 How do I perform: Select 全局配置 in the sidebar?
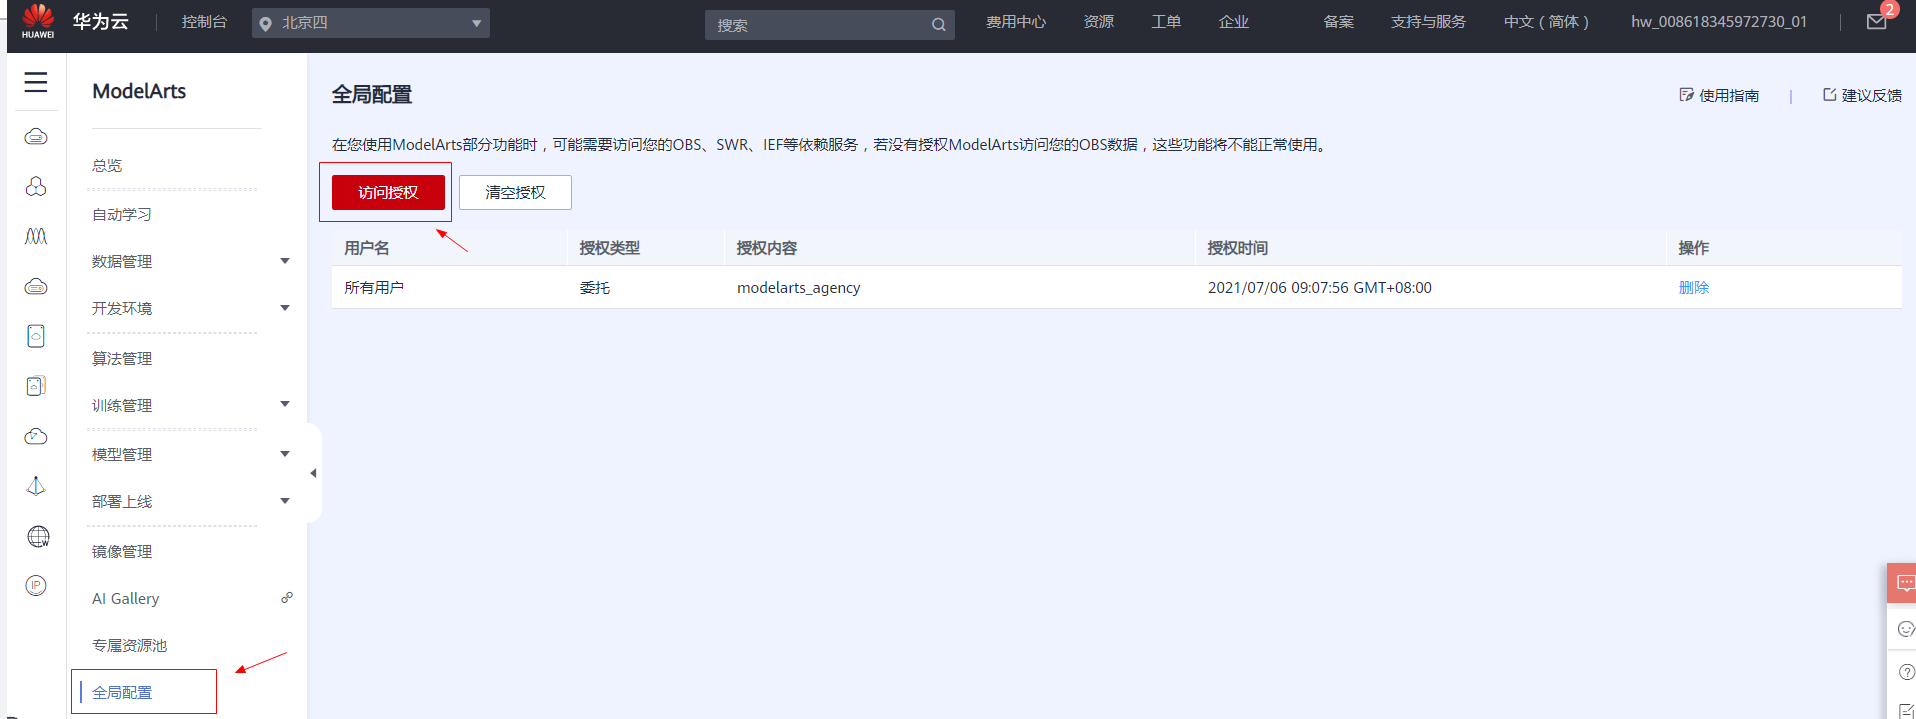(x=122, y=692)
